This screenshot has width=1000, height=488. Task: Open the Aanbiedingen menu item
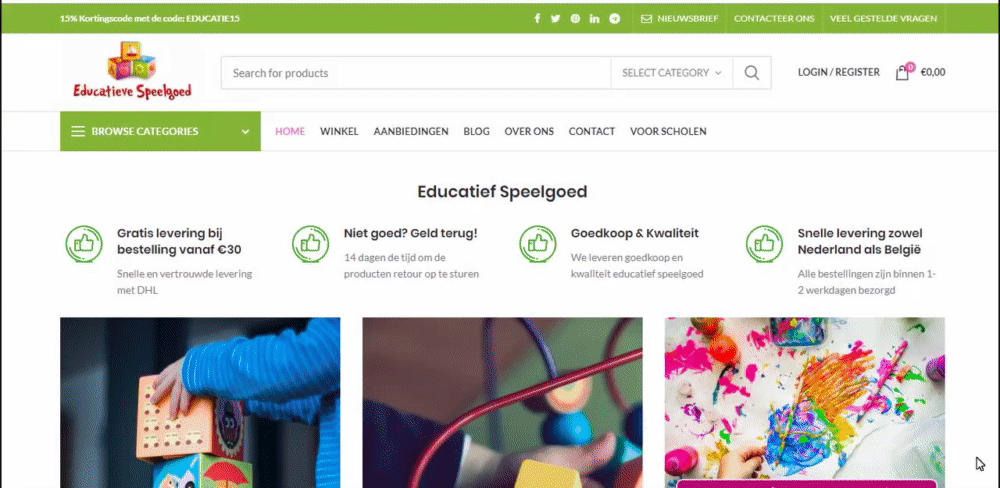click(411, 131)
